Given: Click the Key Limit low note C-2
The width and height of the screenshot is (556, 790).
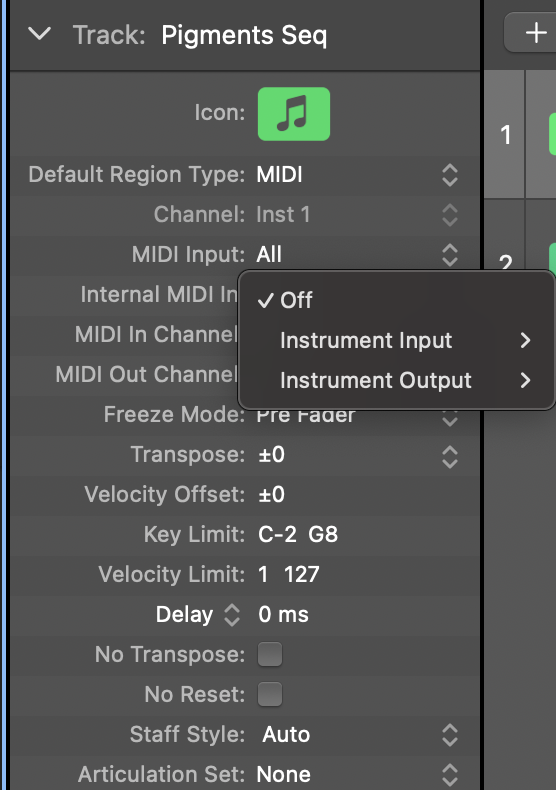Looking at the screenshot, I should coord(277,534).
